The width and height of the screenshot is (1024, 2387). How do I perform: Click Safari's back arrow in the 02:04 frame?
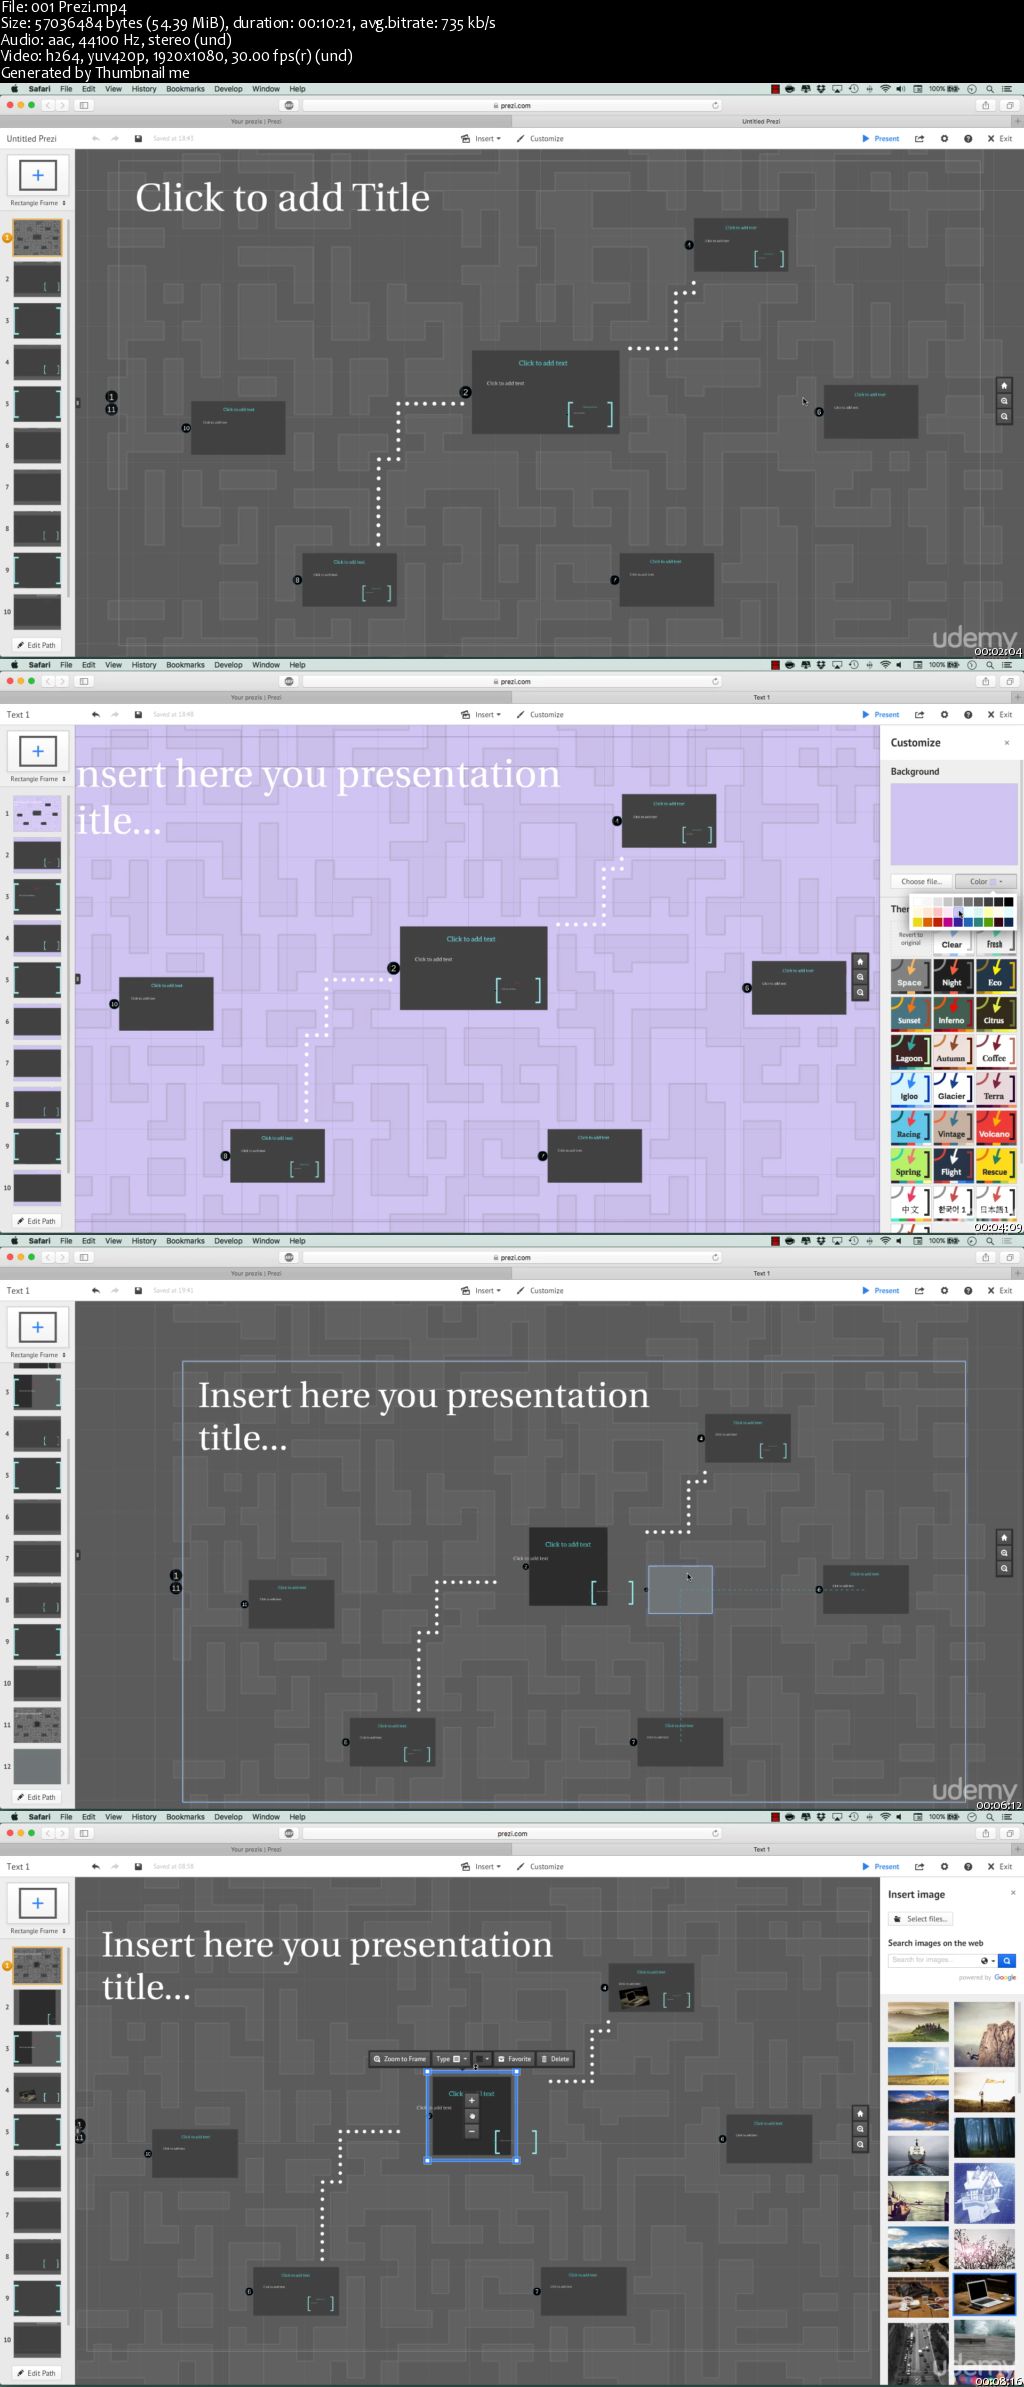click(47, 105)
